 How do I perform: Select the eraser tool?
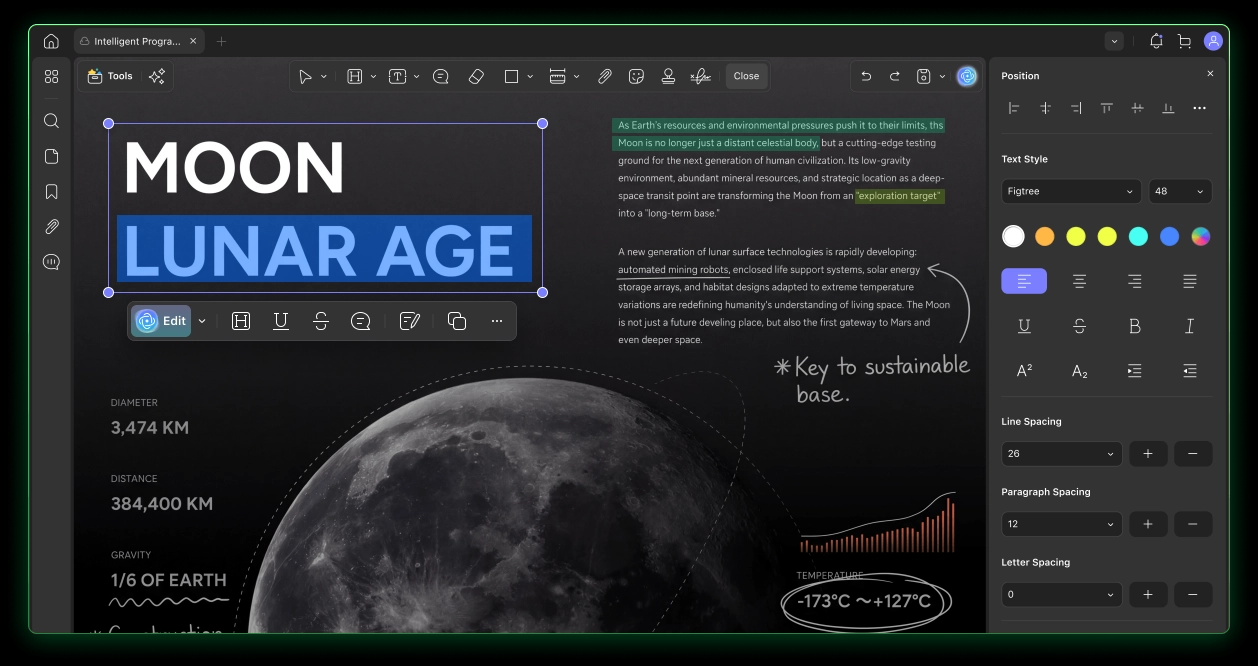point(476,76)
